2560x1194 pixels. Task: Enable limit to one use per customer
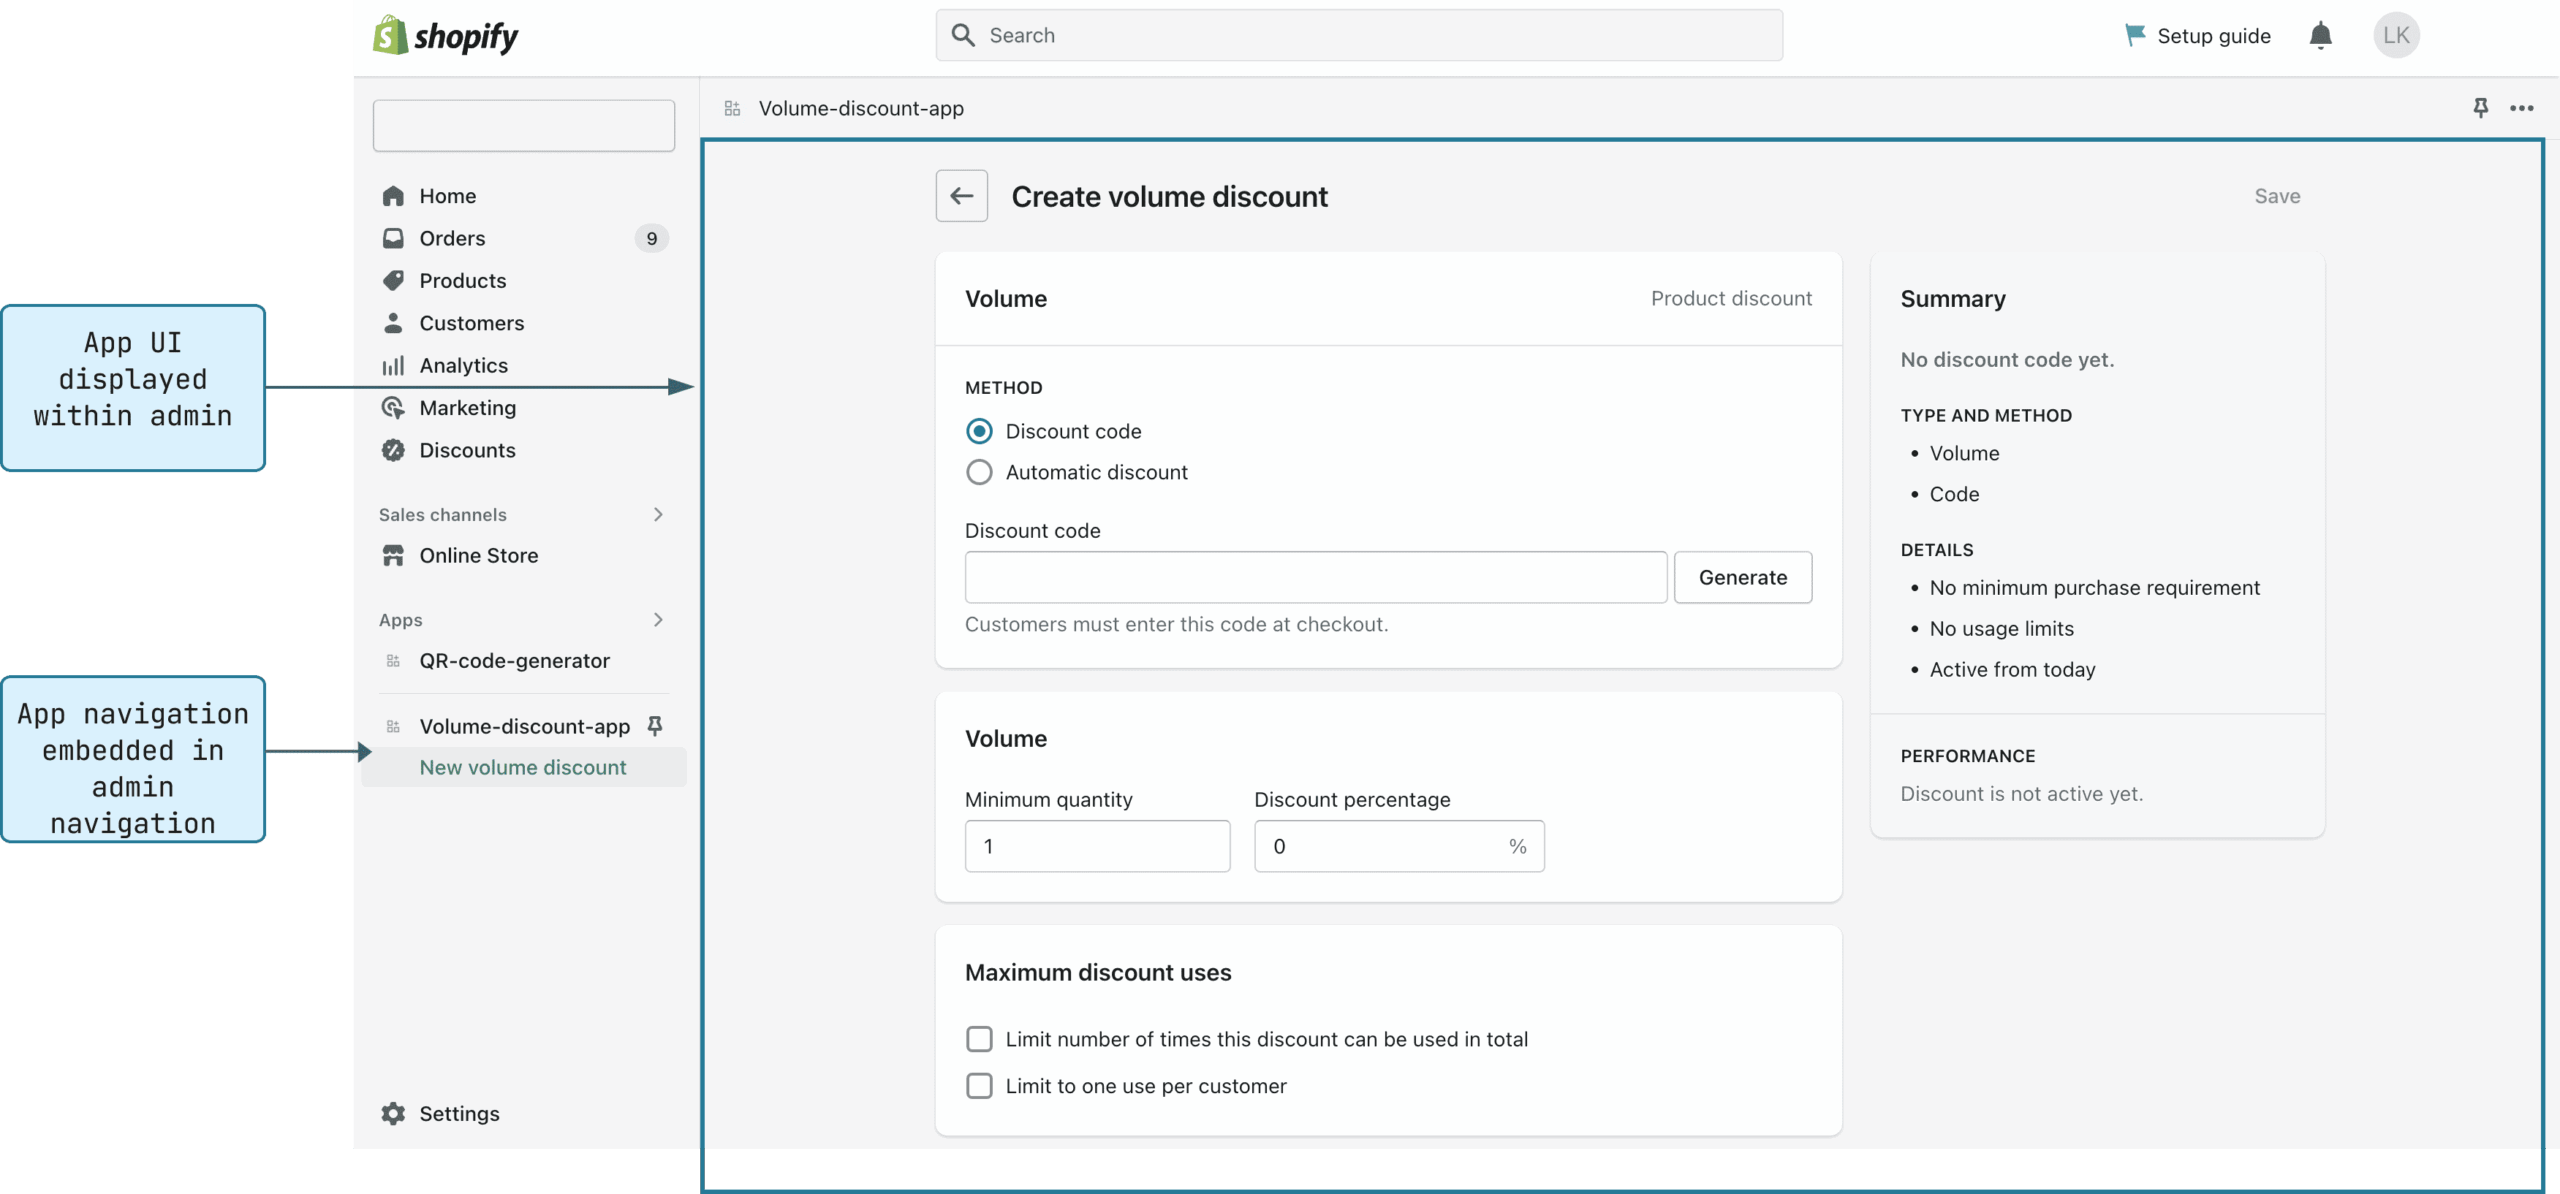point(979,1086)
